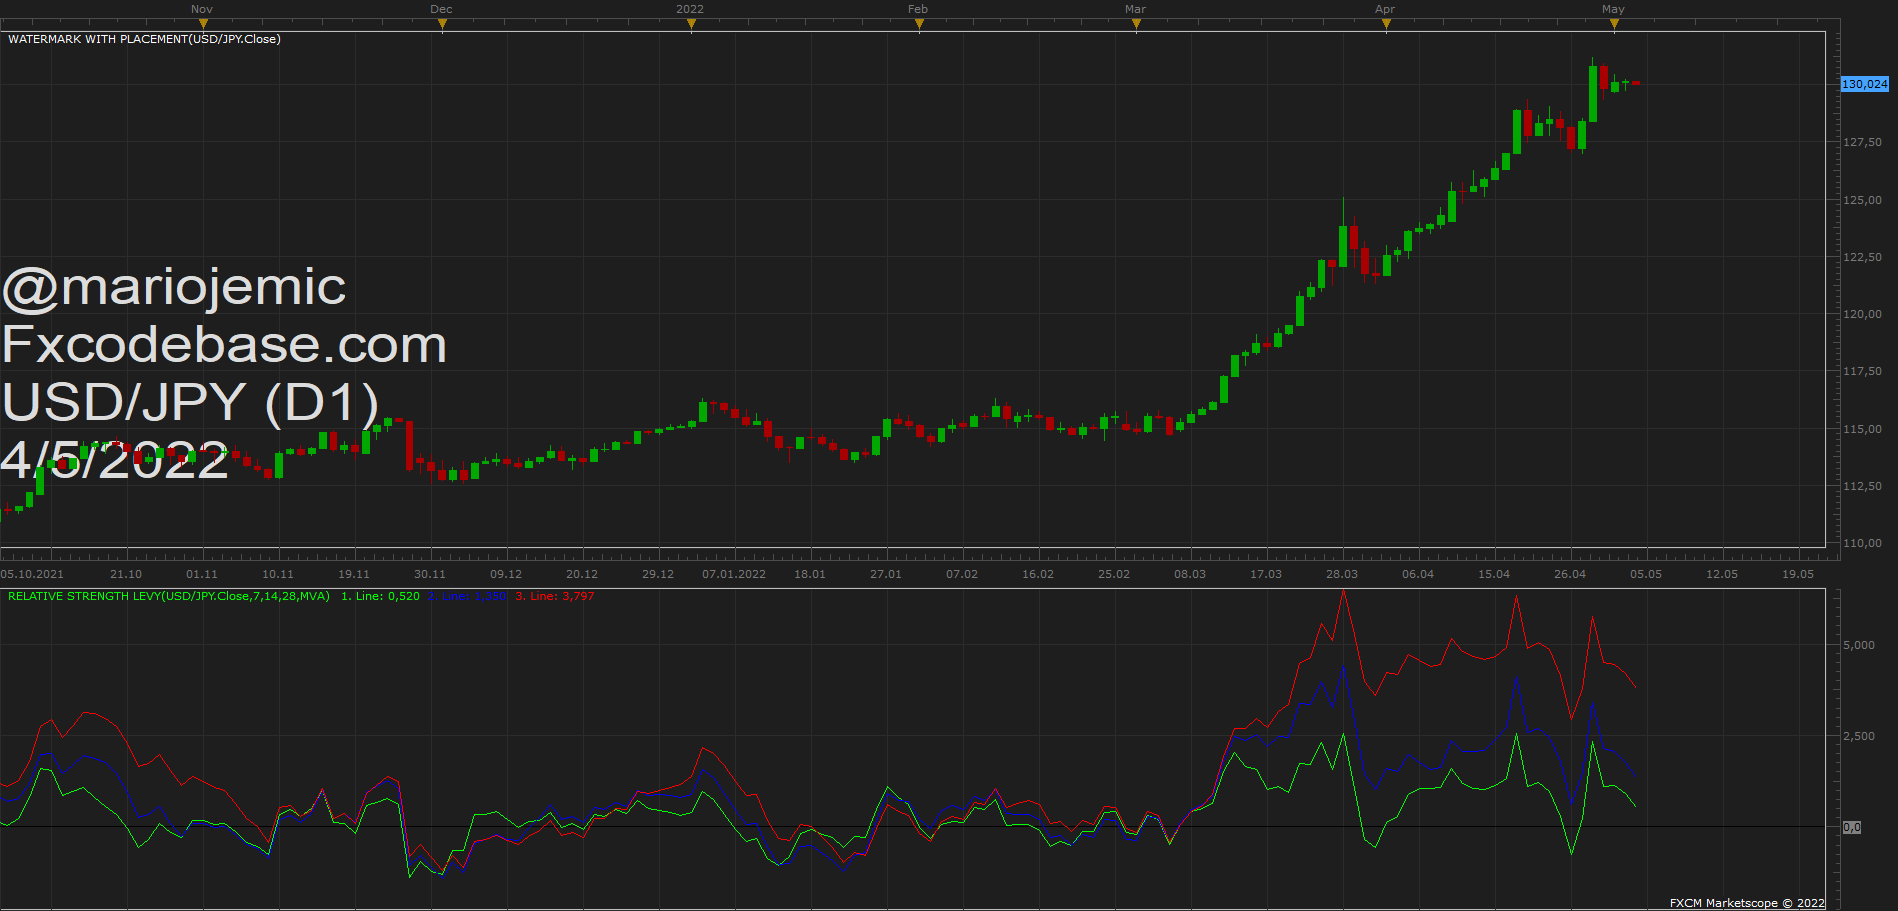The height and width of the screenshot is (911, 1898).
Task: Click the 01.11 date on the time axis
Action: click(x=202, y=574)
